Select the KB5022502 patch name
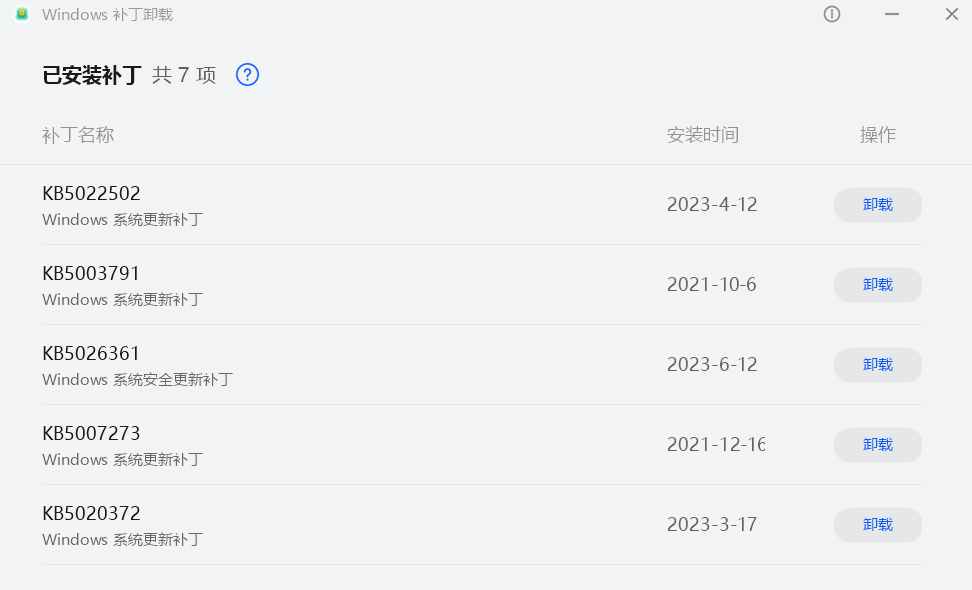The height and width of the screenshot is (590, 972). (91, 194)
